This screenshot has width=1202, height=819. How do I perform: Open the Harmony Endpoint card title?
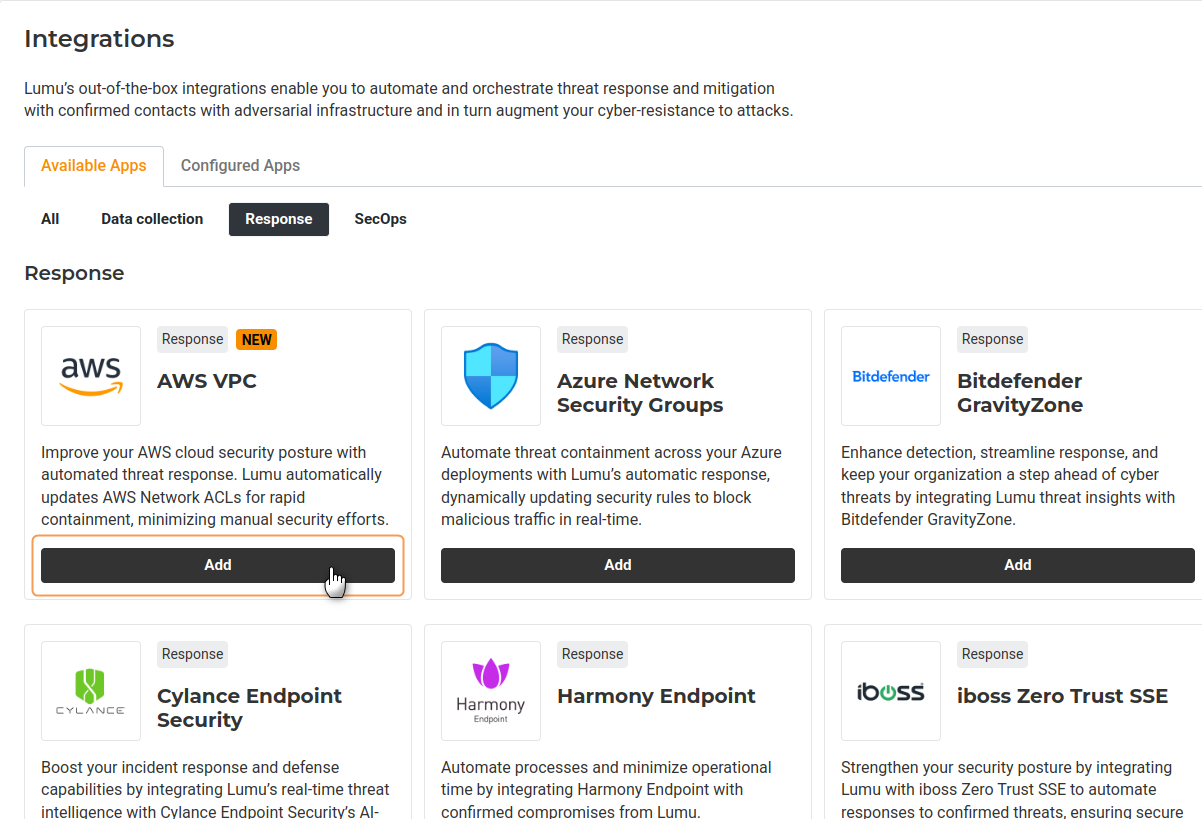tap(656, 696)
